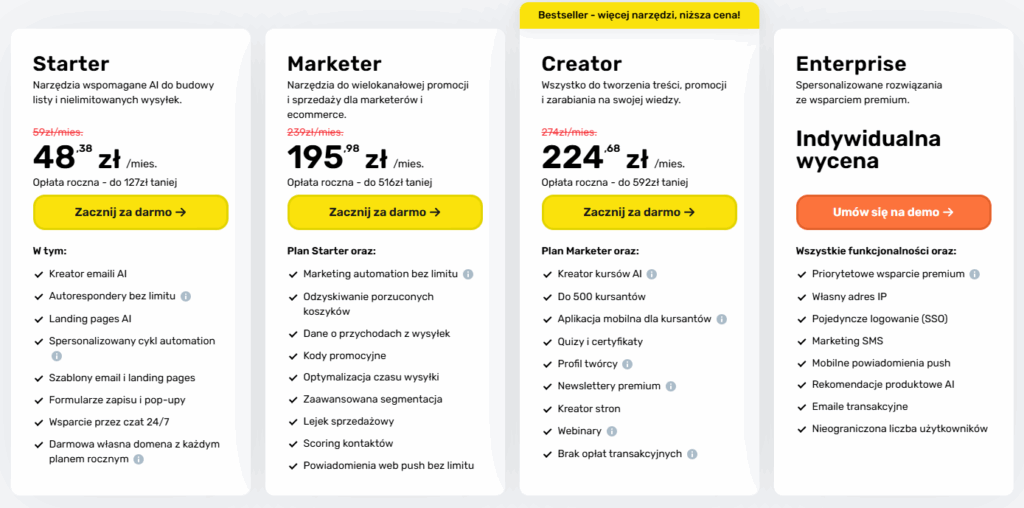Viewport: 1024px width, 508px height.
Task: Click info icon next to Aplikacja mobilna dla kursantów
Action: (x=721, y=319)
